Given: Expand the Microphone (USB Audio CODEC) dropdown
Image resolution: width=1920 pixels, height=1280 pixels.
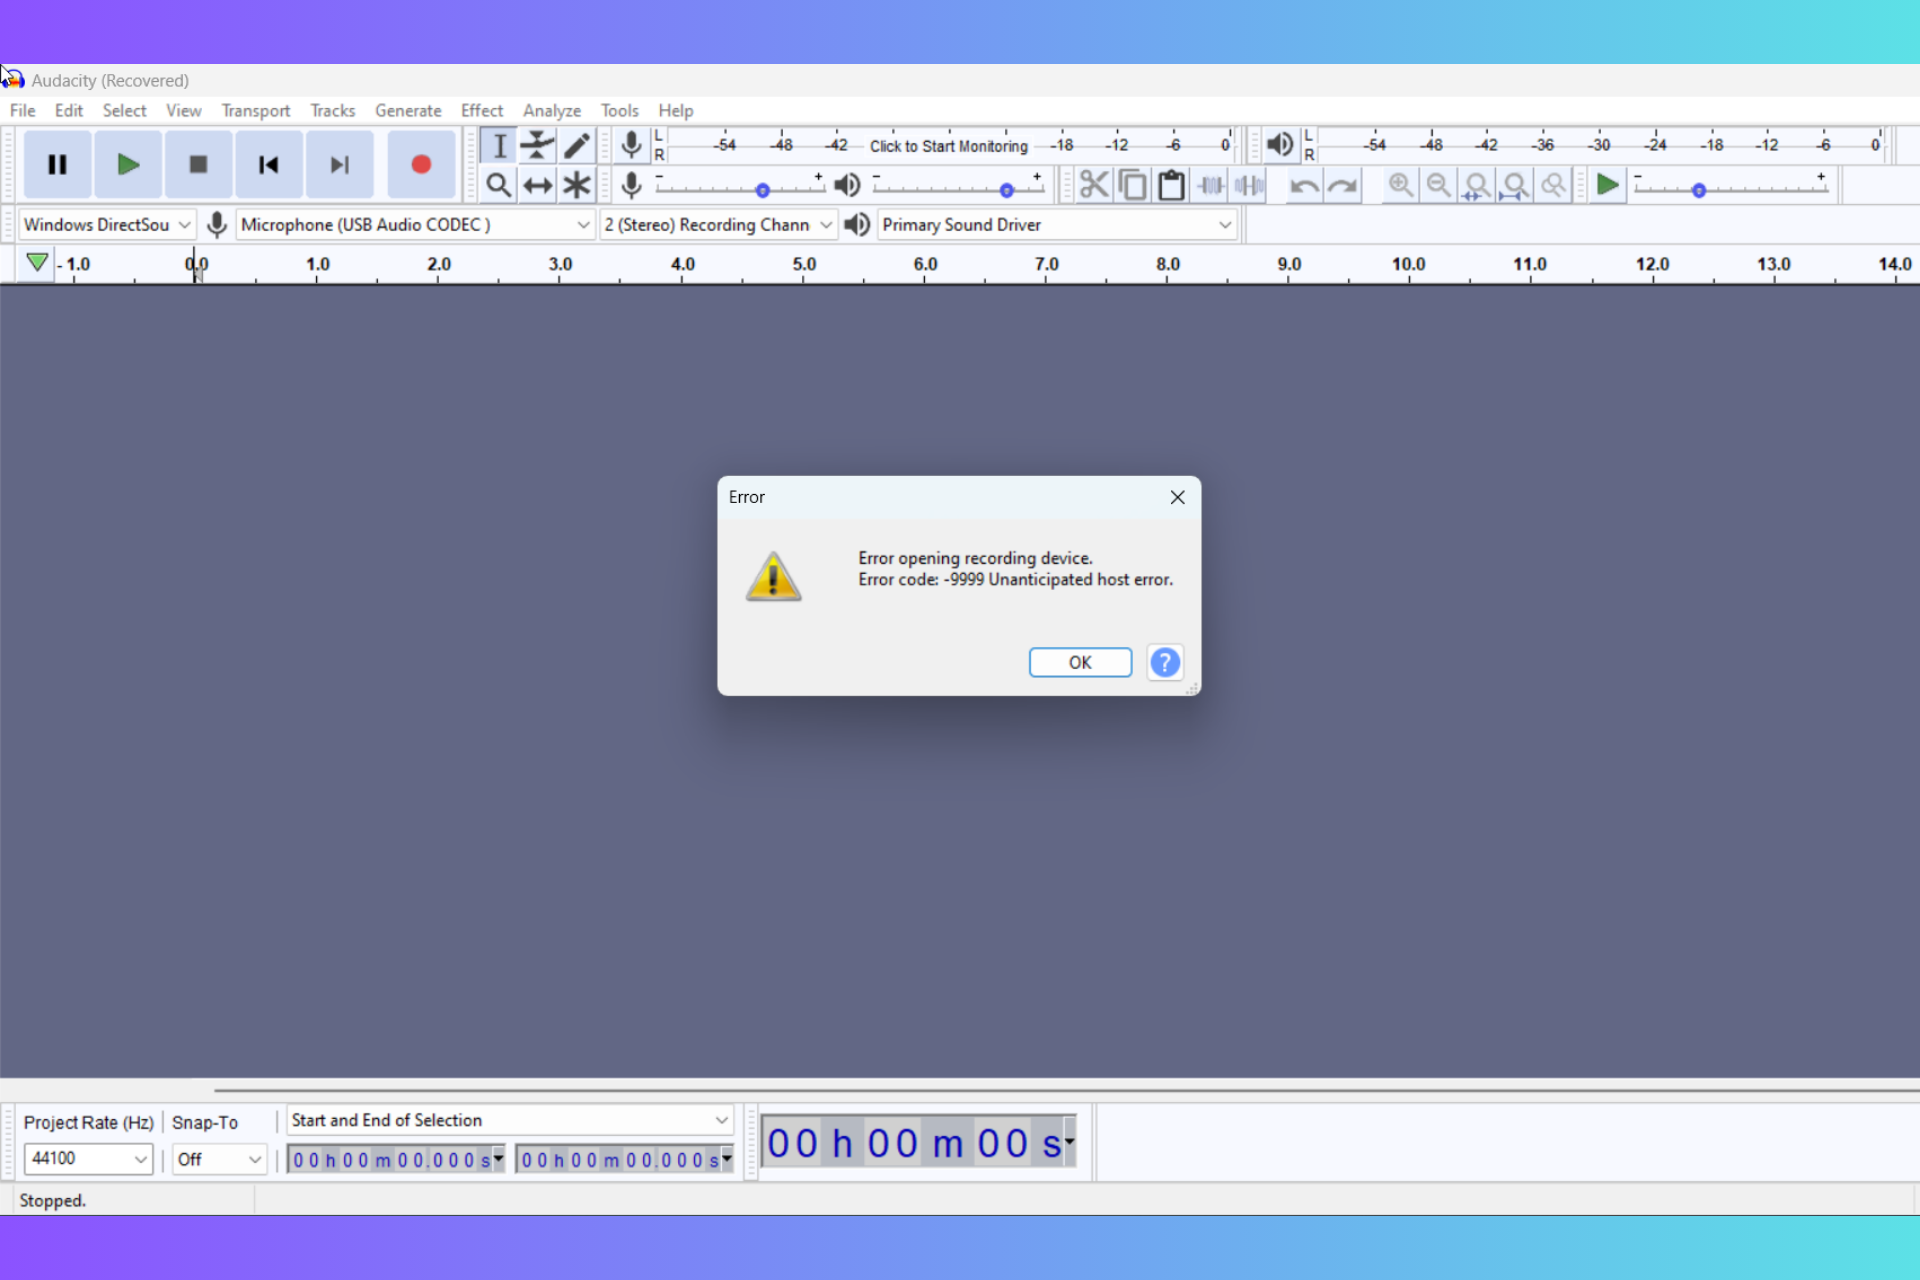Looking at the screenshot, I should tap(416, 225).
